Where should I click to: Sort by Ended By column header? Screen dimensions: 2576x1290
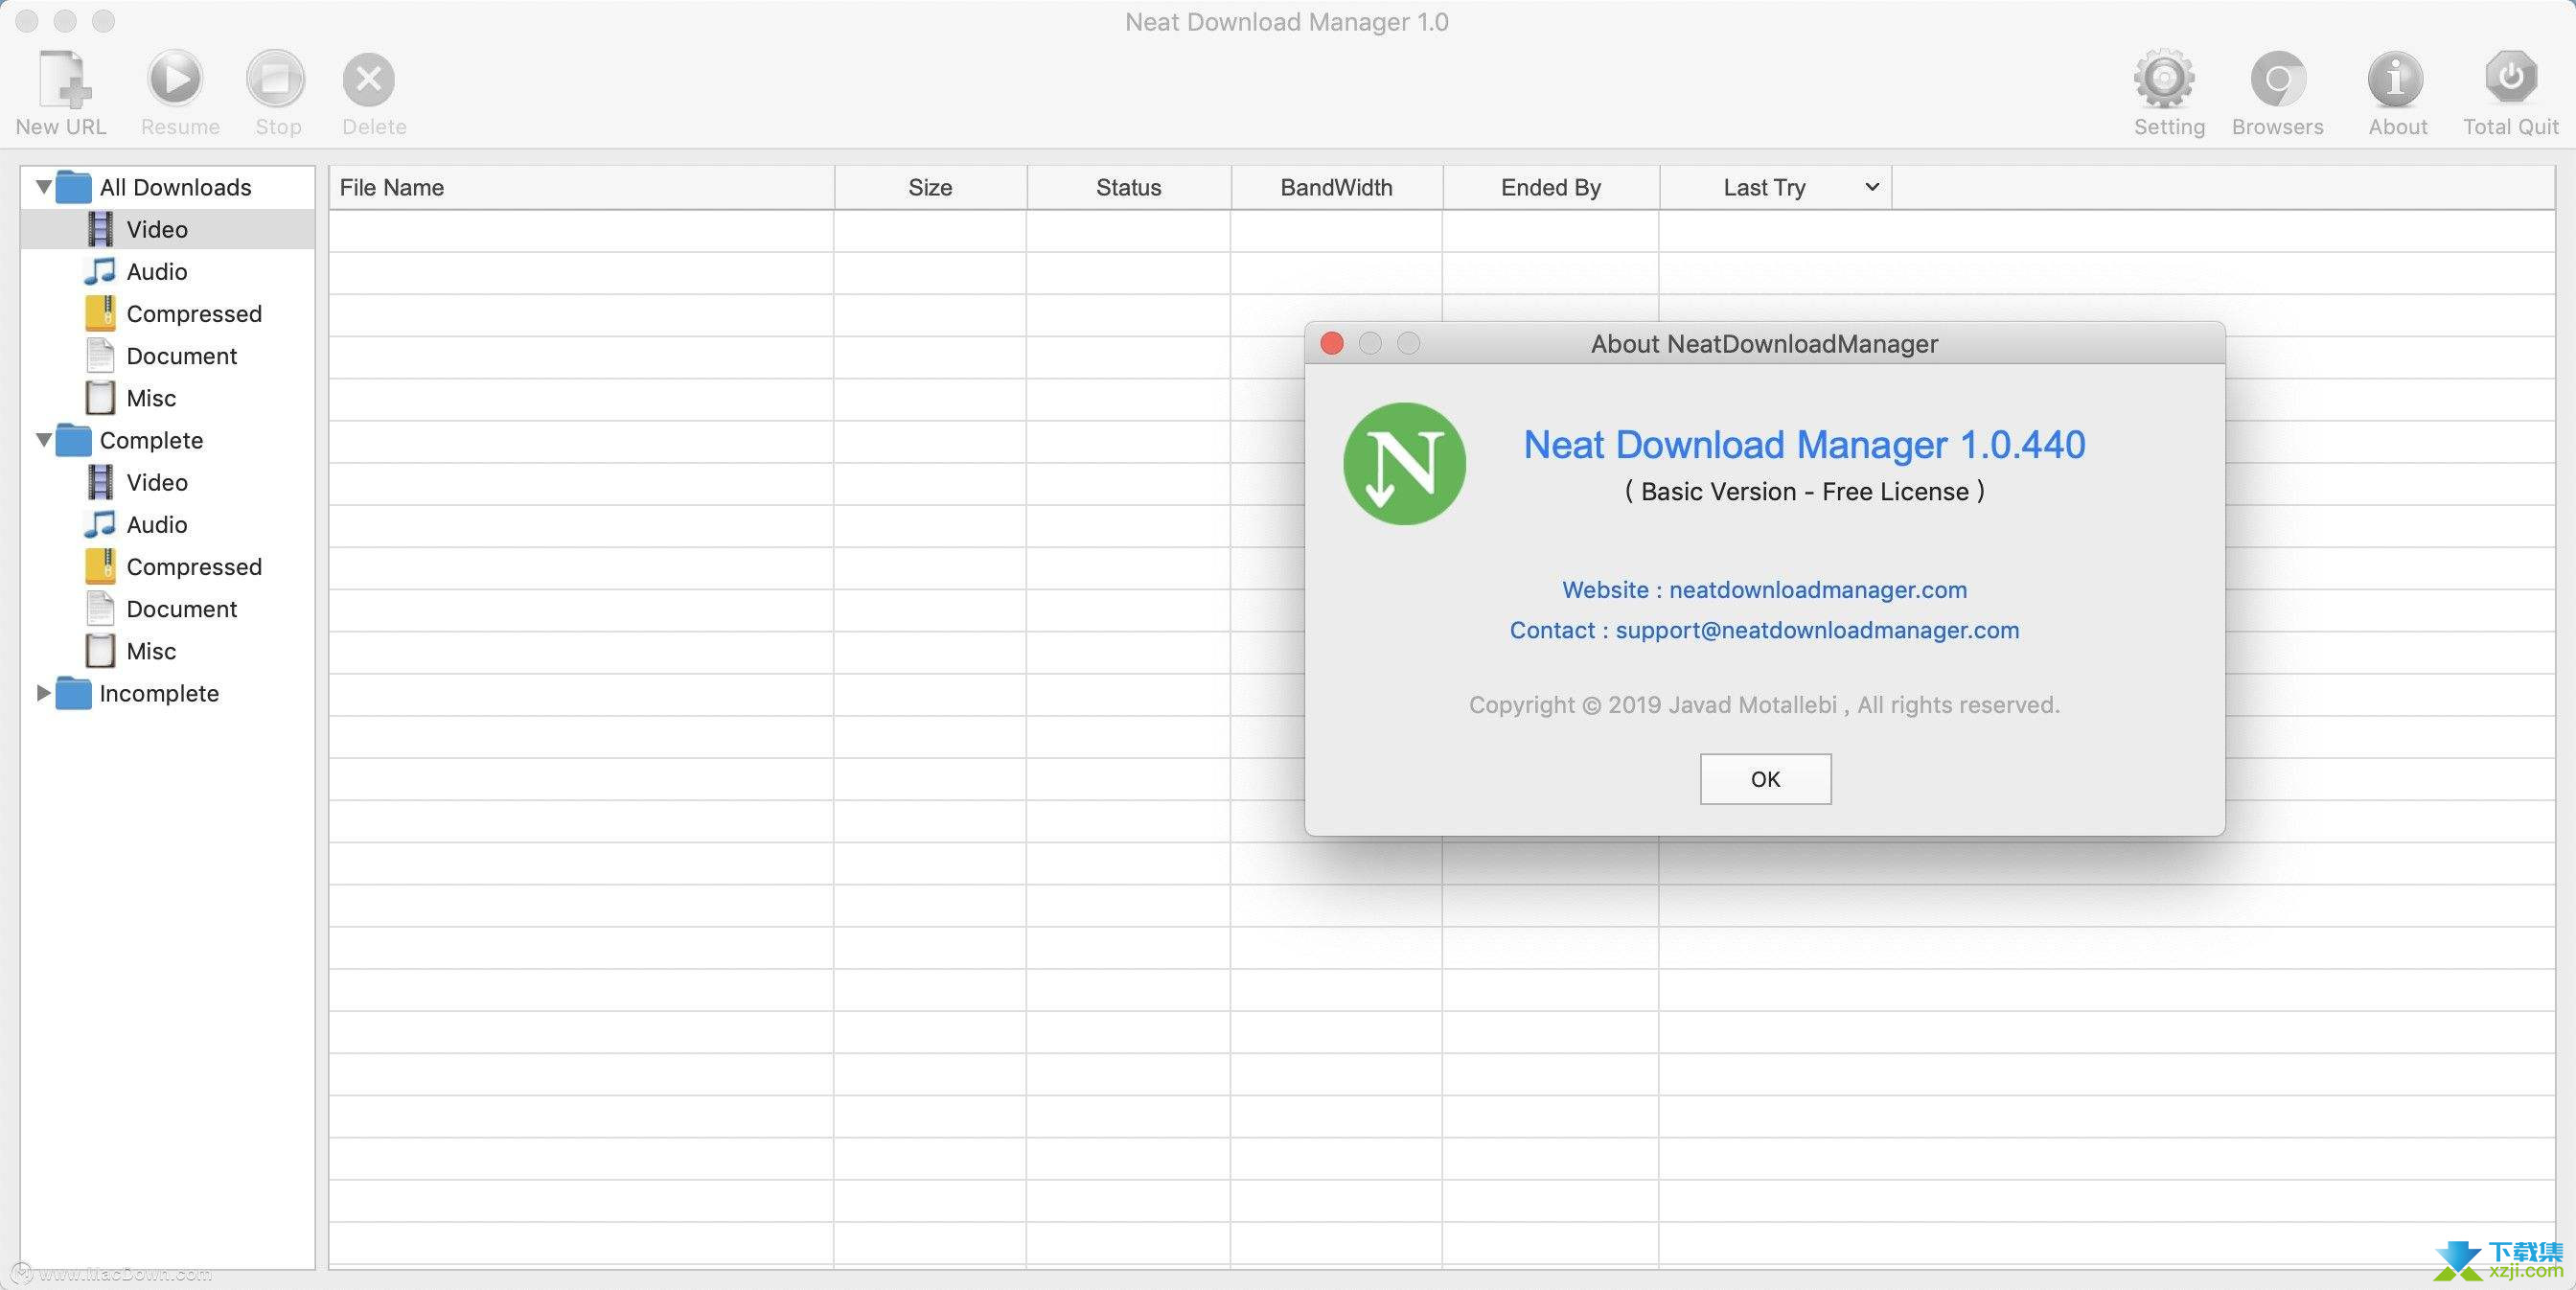1550,187
